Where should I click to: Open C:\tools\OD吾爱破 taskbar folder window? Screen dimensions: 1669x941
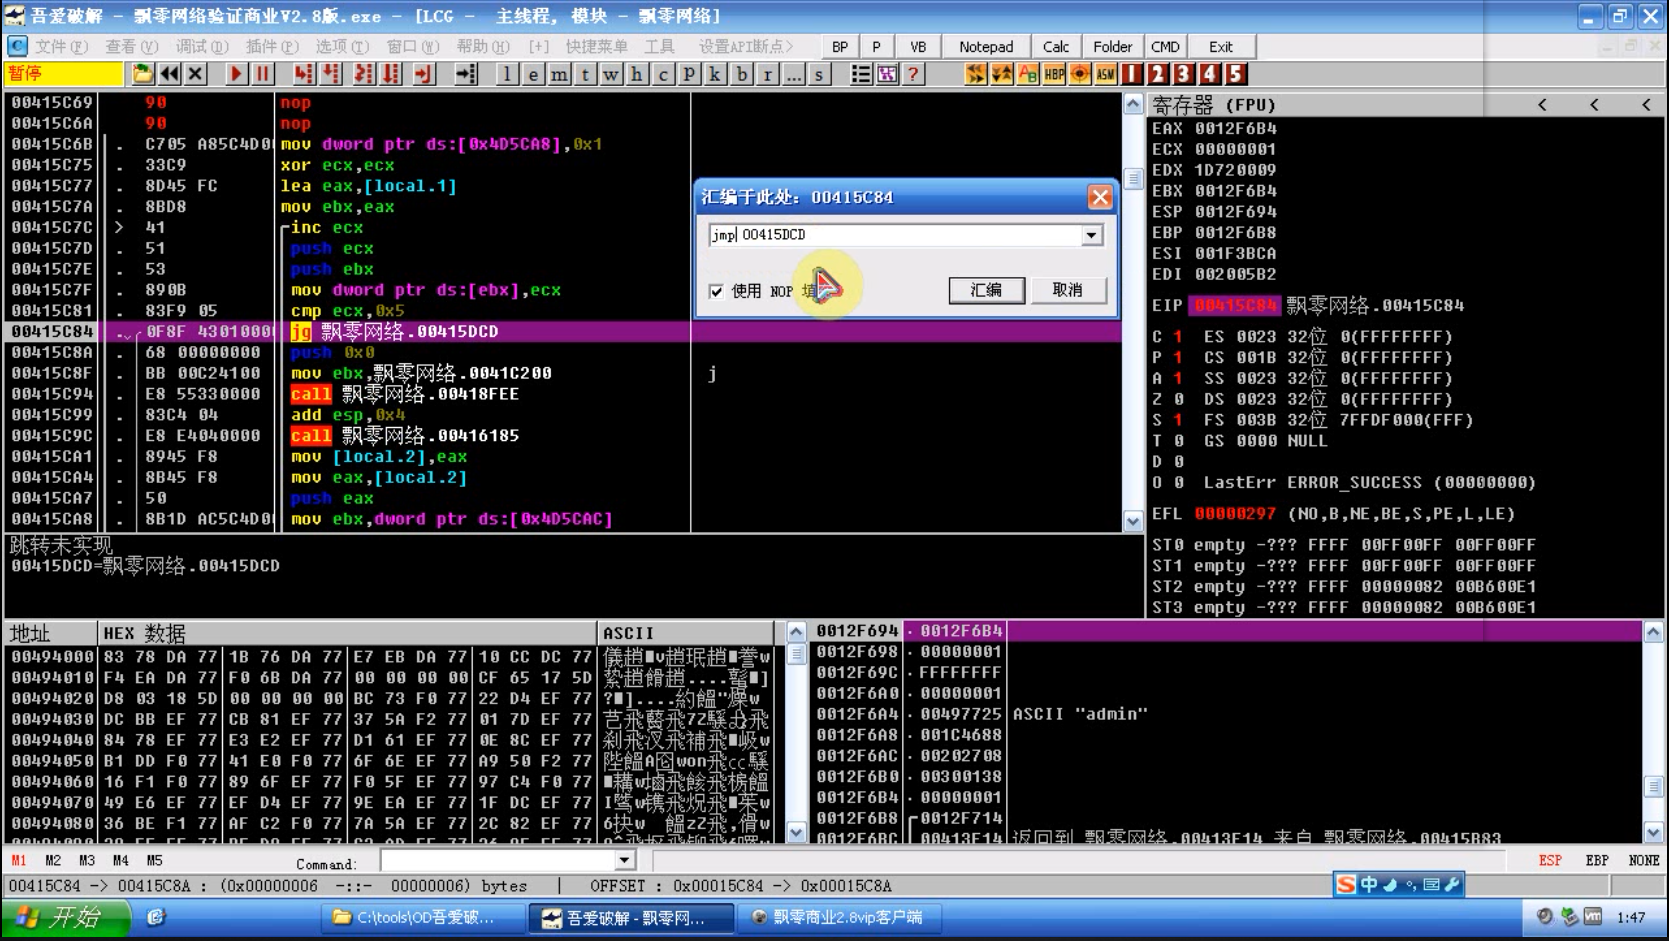424,917
